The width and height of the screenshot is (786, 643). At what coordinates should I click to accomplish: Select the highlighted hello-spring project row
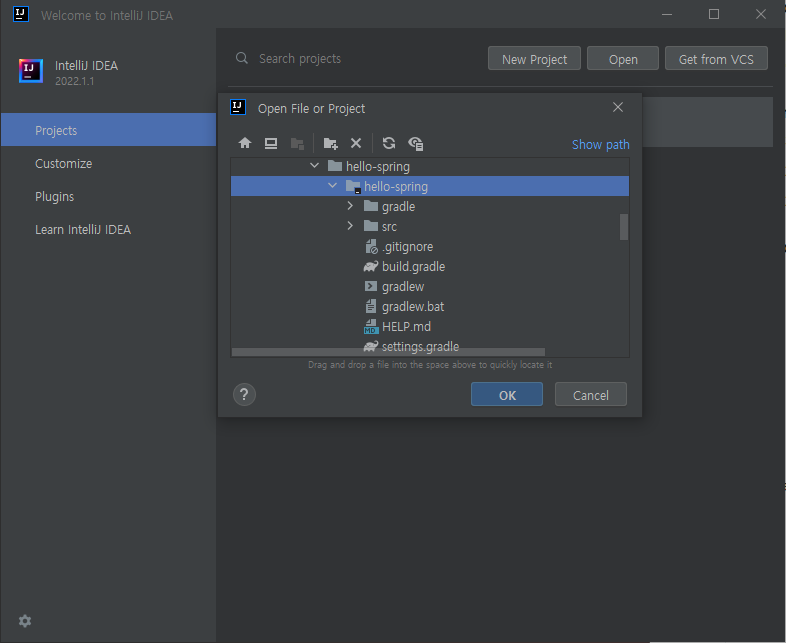[430, 186]
